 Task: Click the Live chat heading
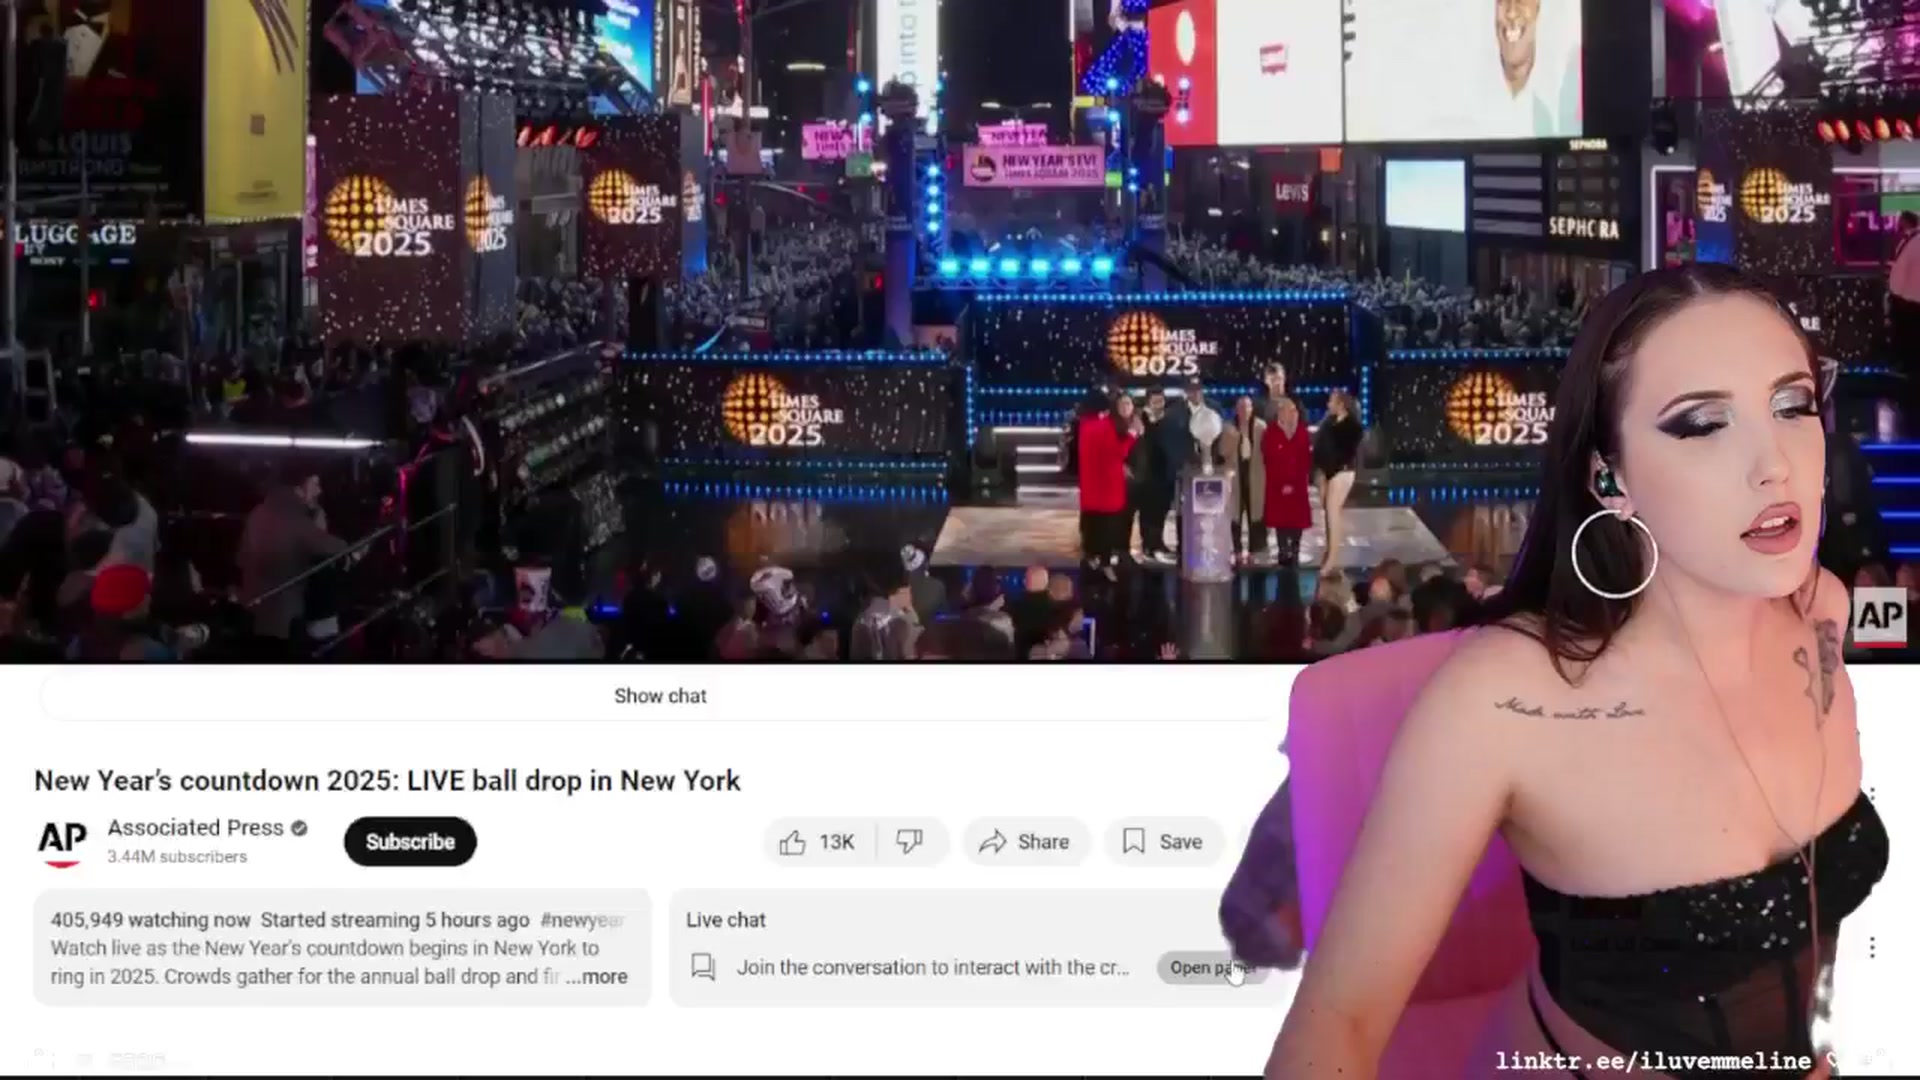pos(726,920)
